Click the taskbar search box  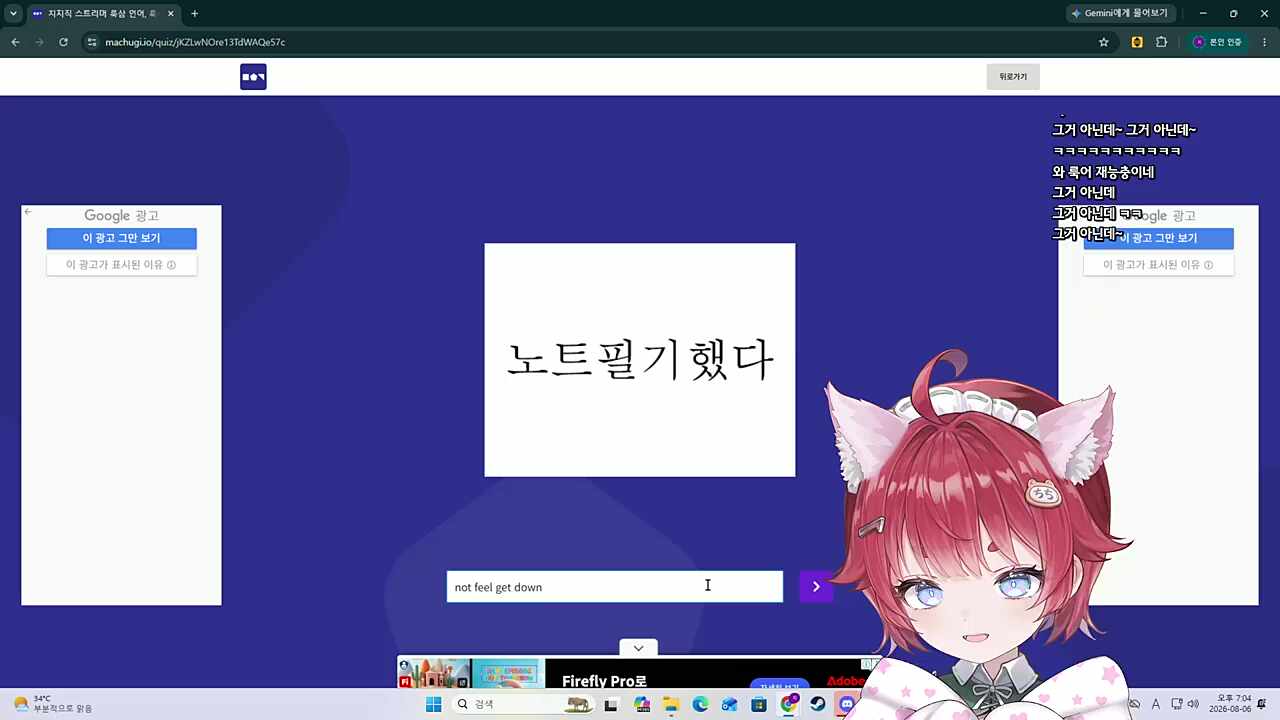click(x=523, y=704)
